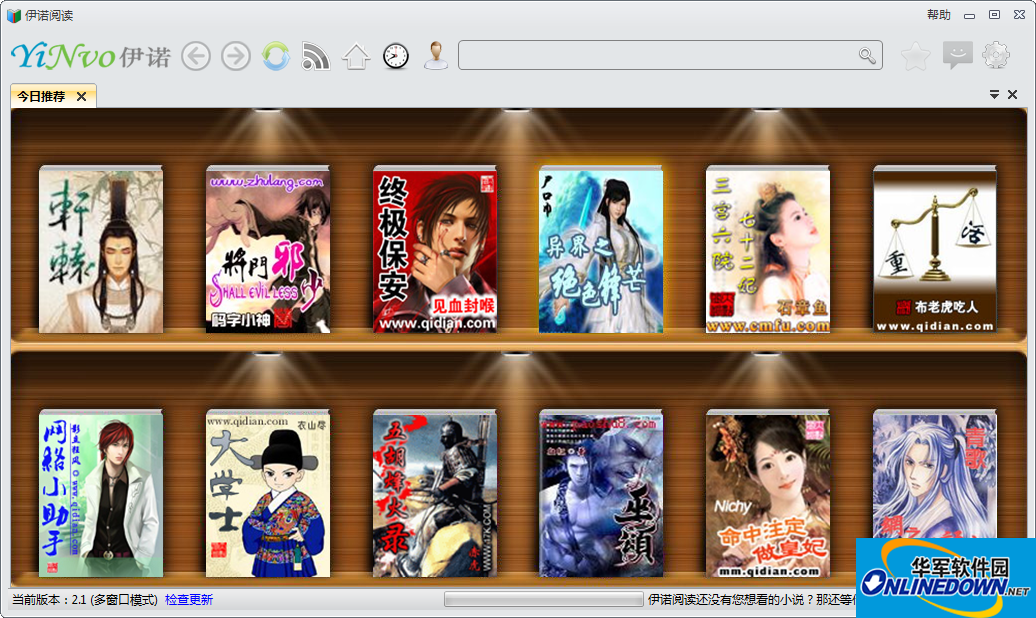Click the status bar progress bar
The width and height of the screenshot is (1036, 618).
[x=544, y=599]
